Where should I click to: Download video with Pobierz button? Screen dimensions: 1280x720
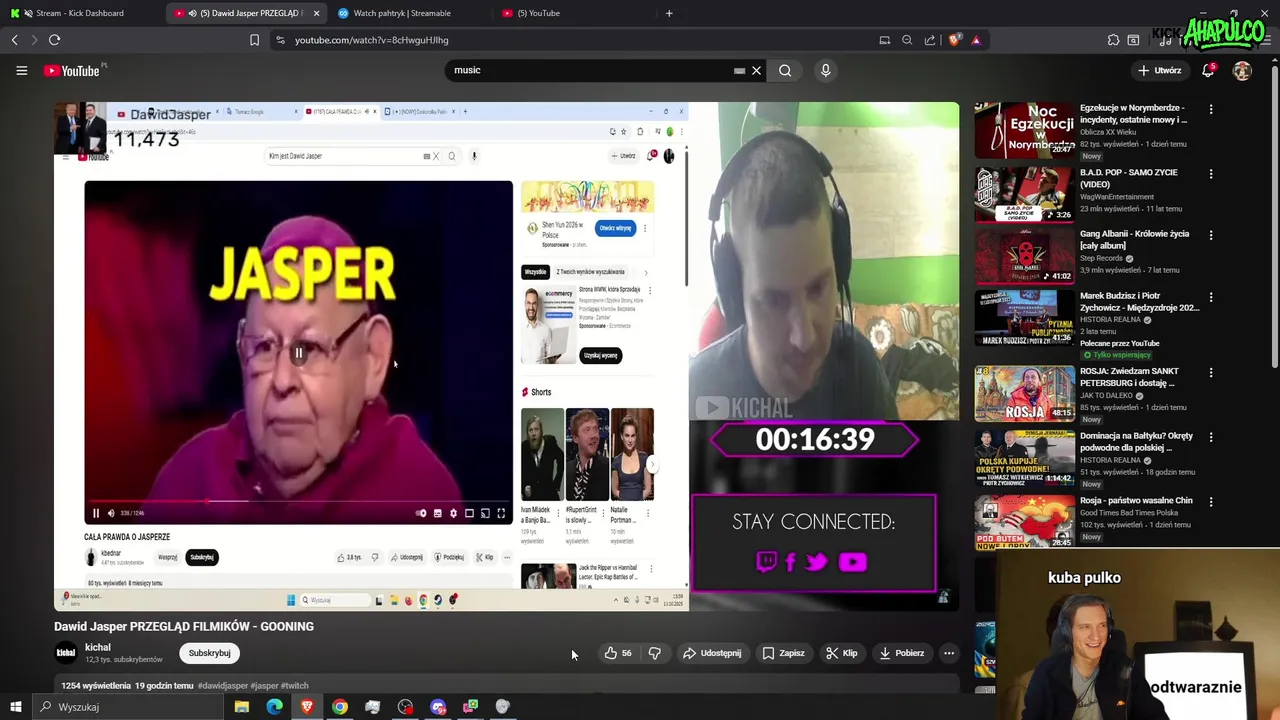tap(901, 653)
